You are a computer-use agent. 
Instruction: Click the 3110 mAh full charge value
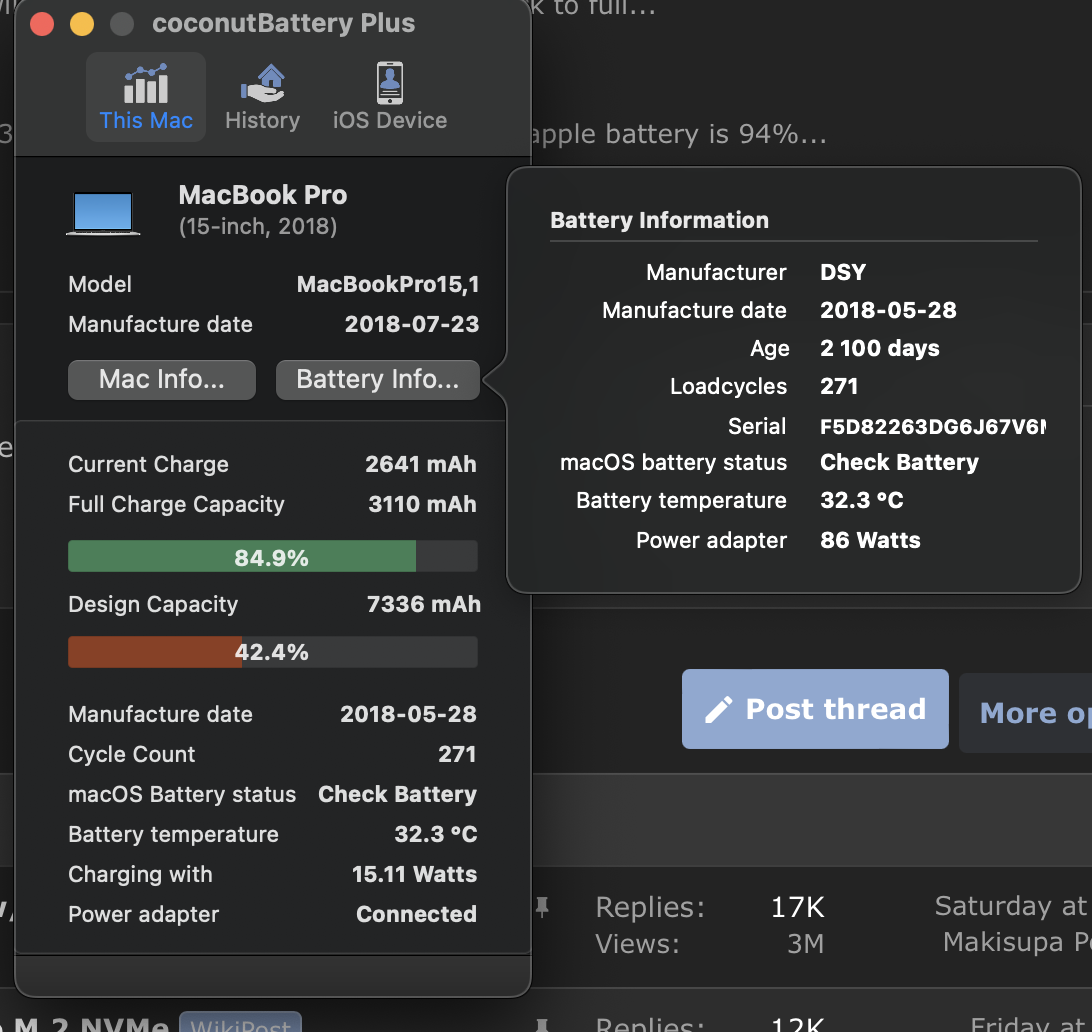[x=422, y=503]
